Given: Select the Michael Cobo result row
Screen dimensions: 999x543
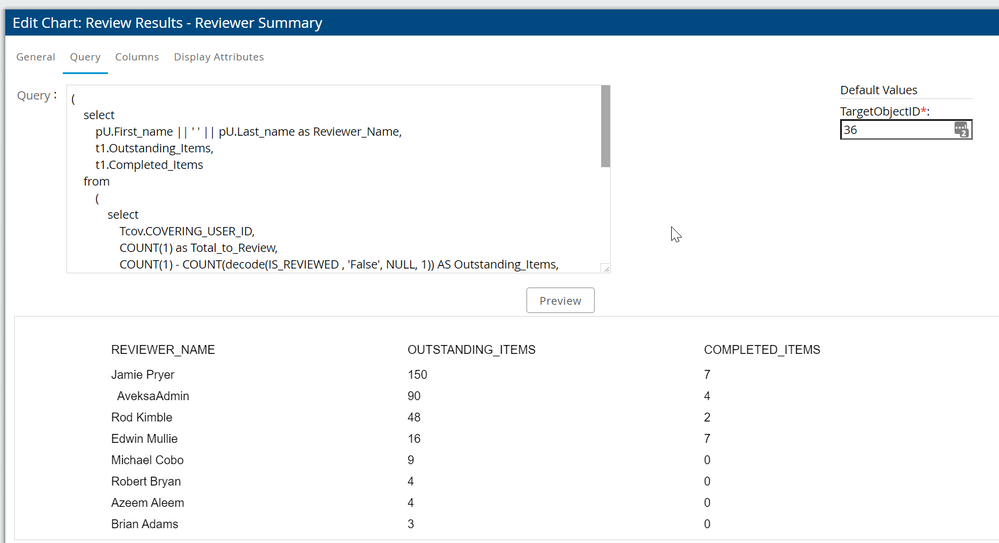Looking at the screenshot, I should tap(147, 460).
